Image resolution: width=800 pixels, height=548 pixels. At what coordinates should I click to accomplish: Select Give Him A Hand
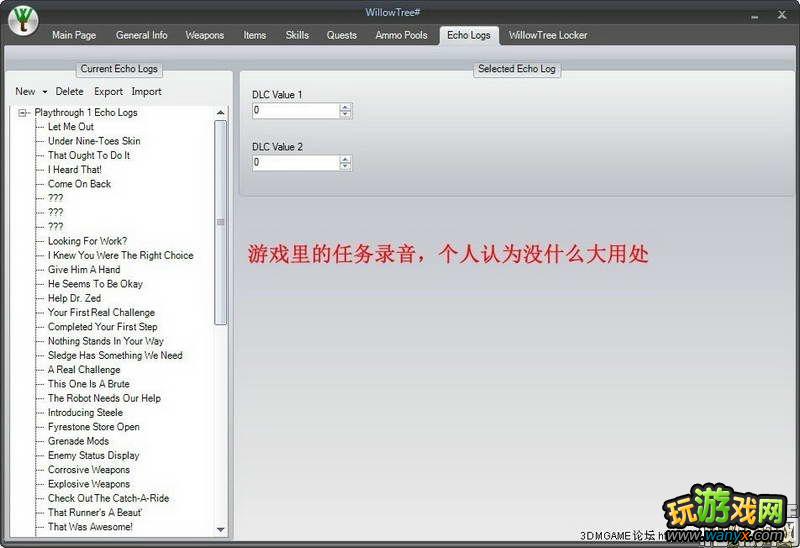tap(84, 269)
